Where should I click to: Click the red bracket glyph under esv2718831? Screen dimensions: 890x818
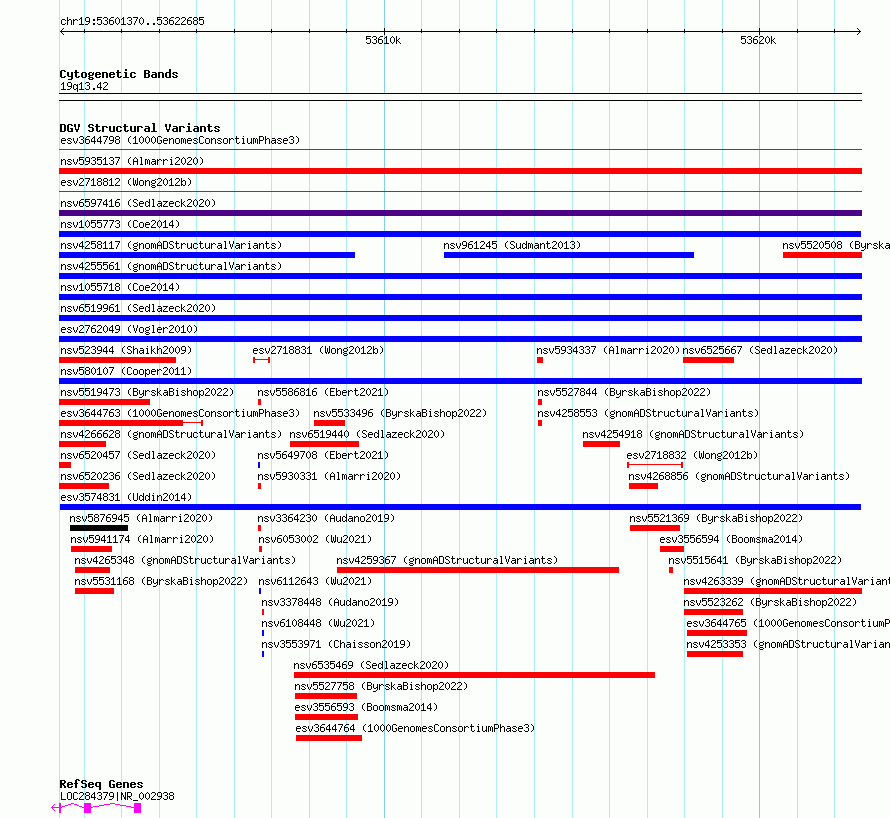(262, 360)
